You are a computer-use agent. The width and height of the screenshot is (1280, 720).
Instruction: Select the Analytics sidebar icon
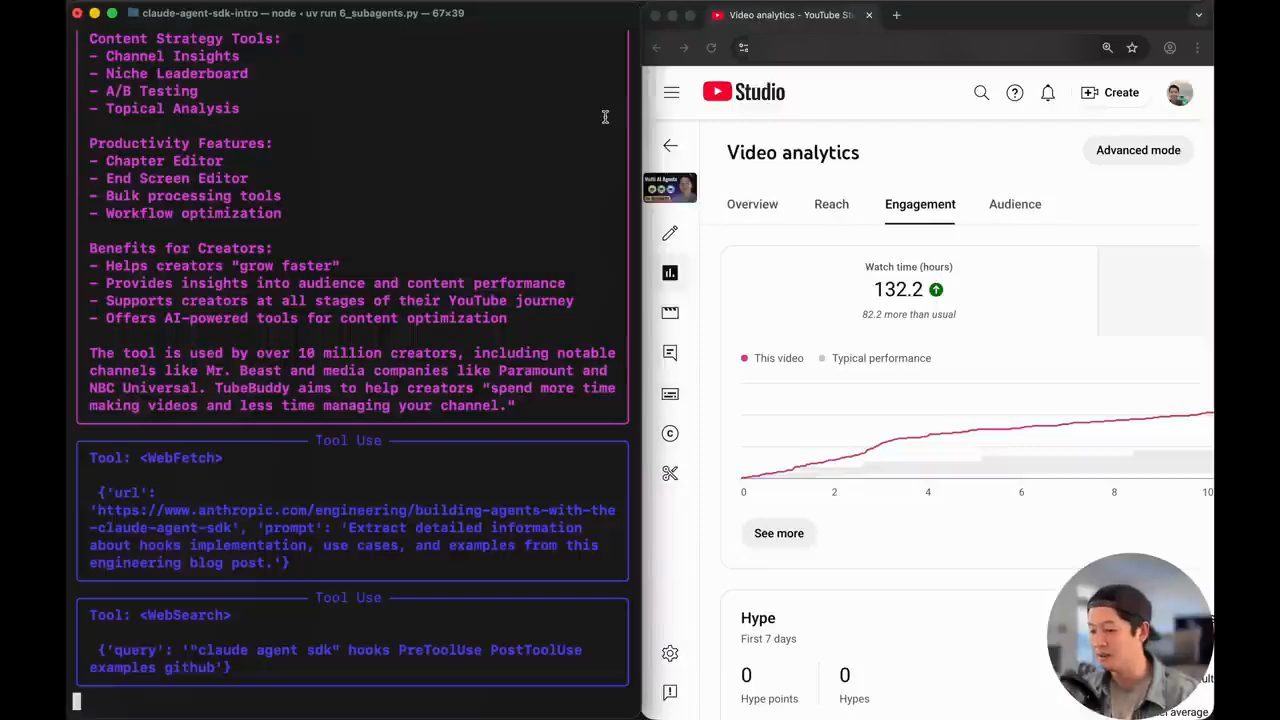[670, 273]
